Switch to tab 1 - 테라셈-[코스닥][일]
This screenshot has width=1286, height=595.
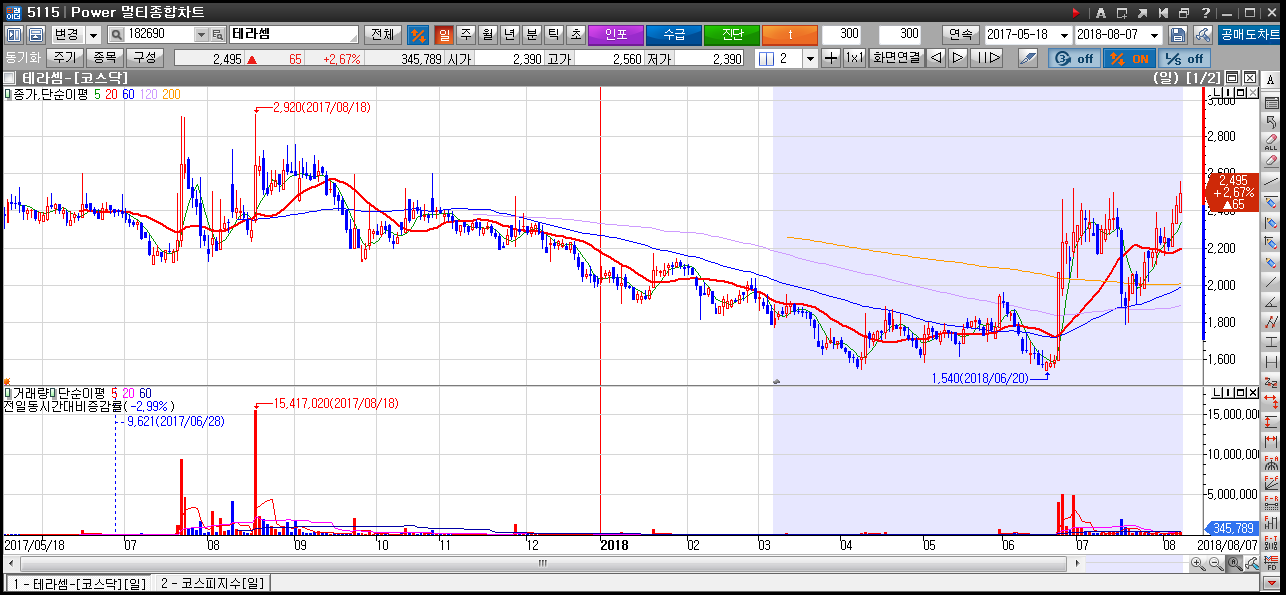point(78,583)
